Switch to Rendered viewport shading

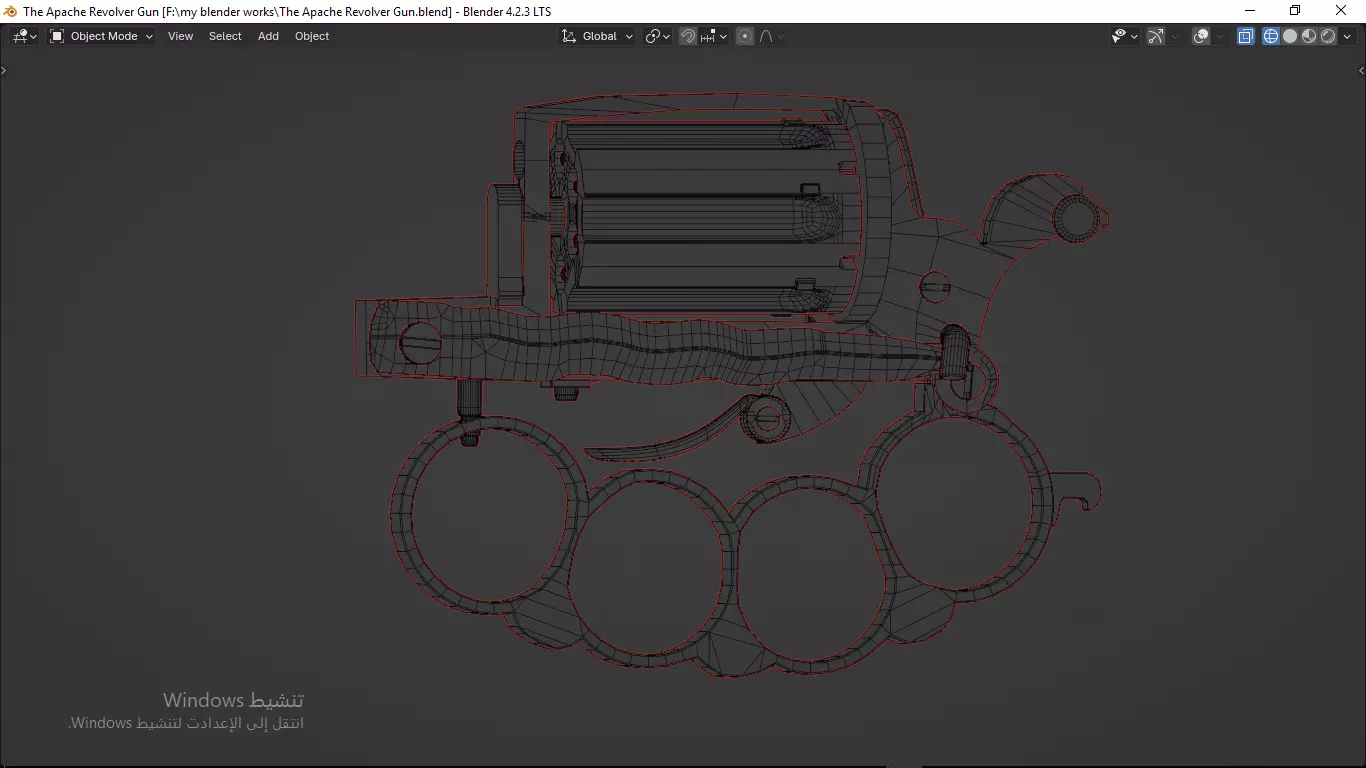[1328, 36]
